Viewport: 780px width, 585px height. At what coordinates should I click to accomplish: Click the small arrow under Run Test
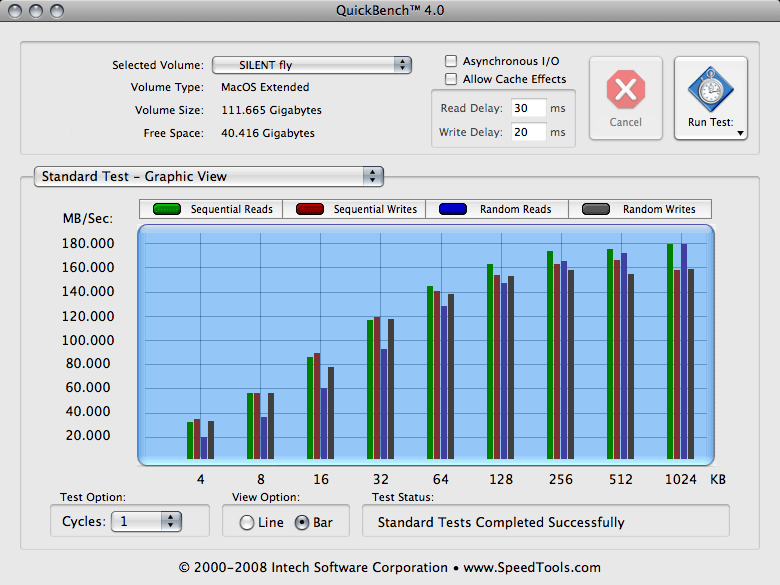click(740, 132)
